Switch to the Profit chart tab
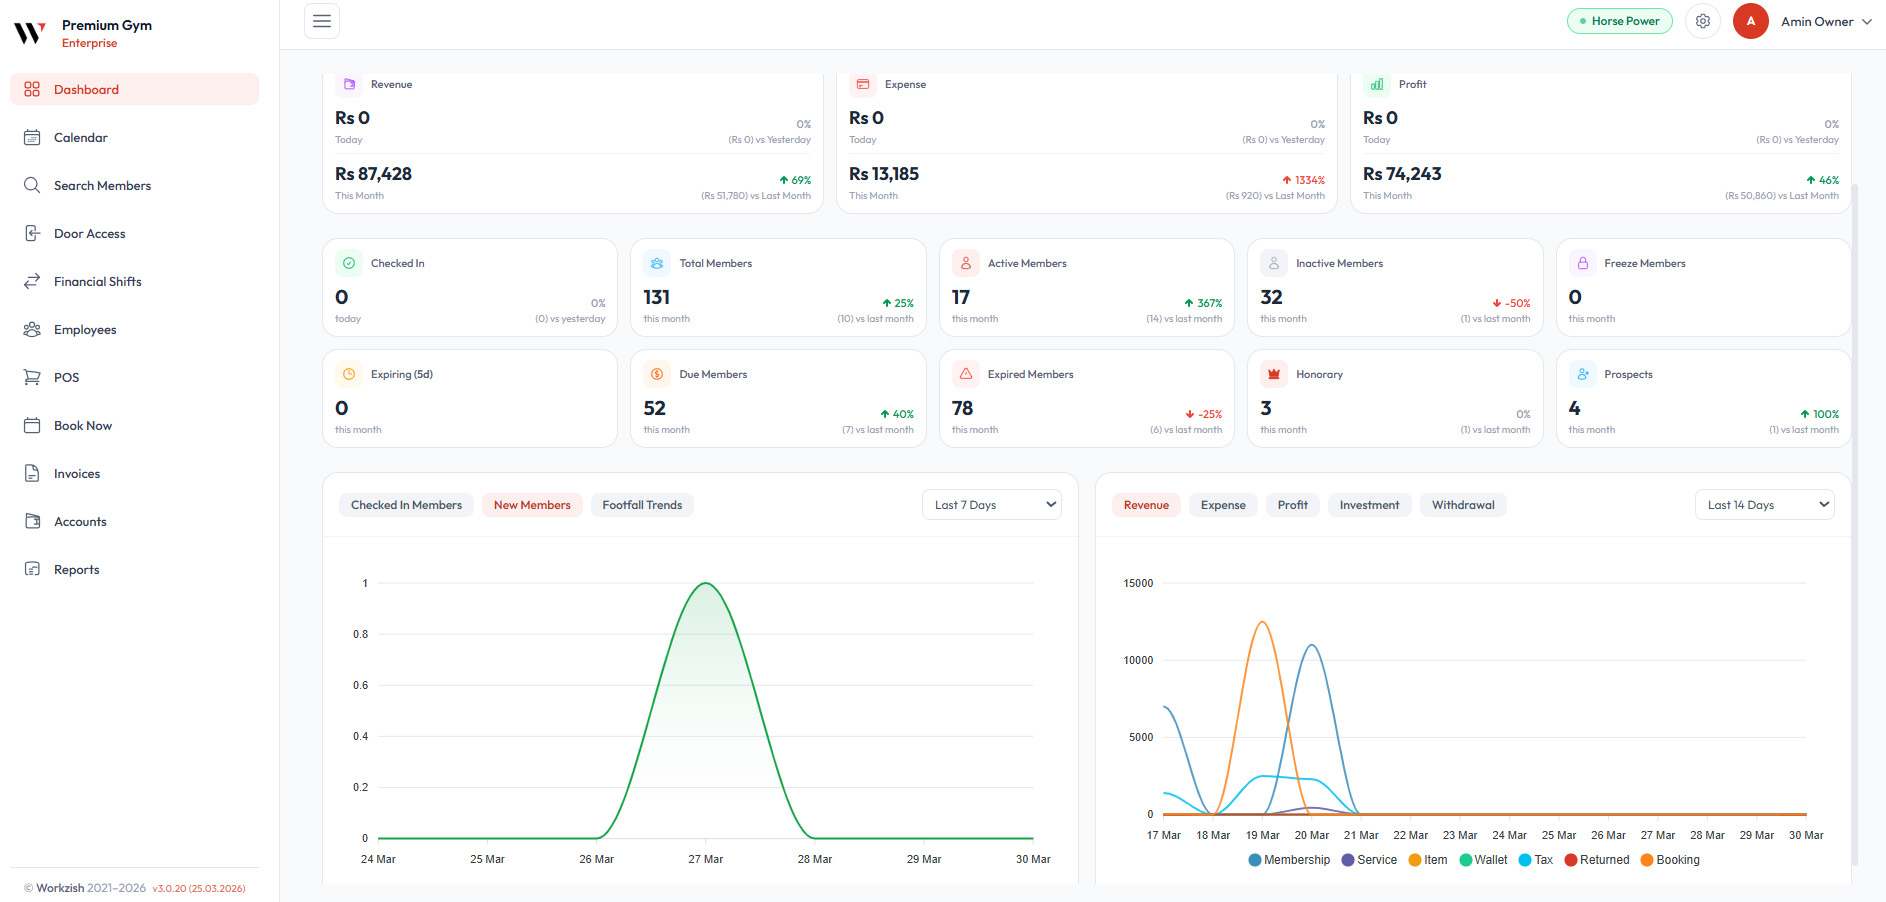The height and width of the screenshot is (902, 1886). coord(1293,505)
